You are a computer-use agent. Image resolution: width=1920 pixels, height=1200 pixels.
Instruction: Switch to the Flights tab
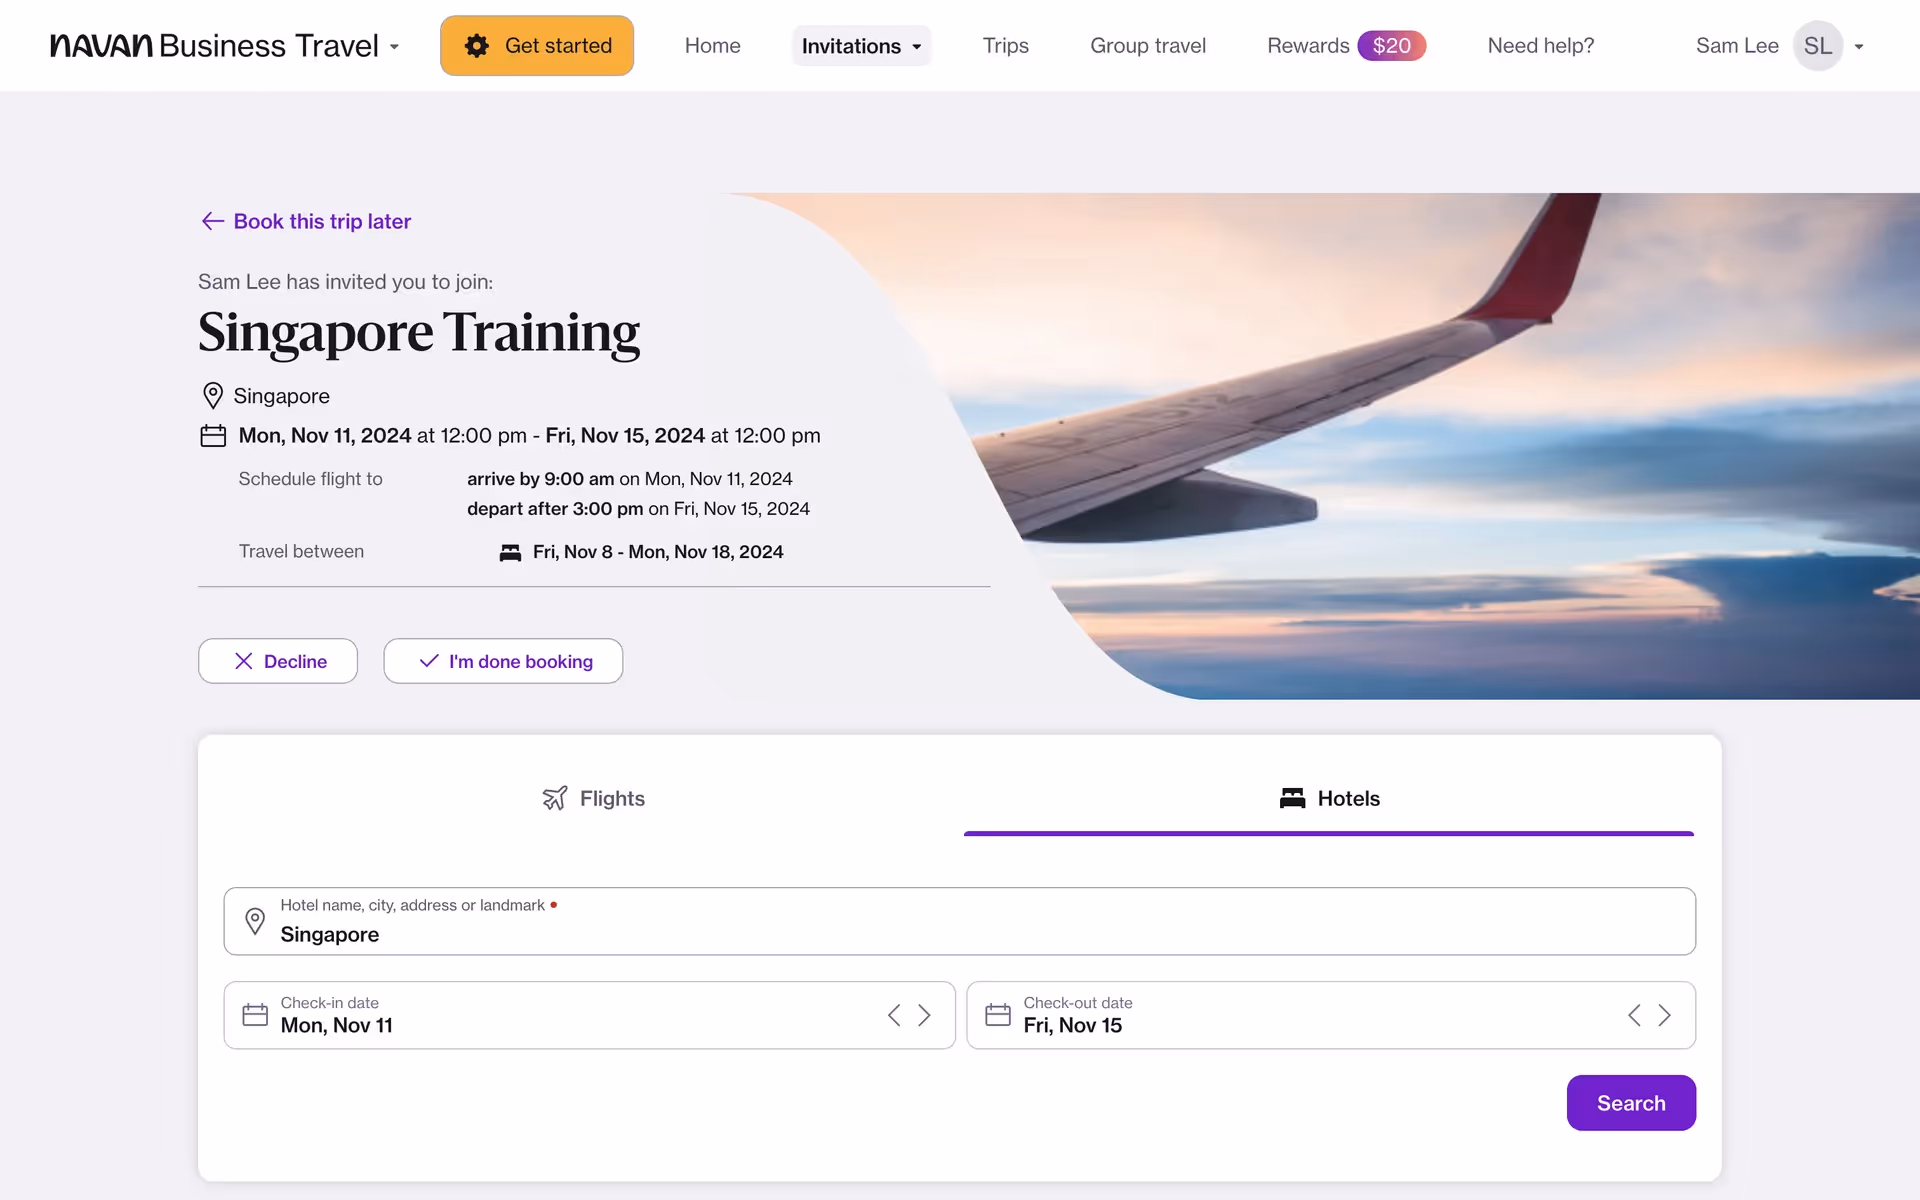coord(594,798)
